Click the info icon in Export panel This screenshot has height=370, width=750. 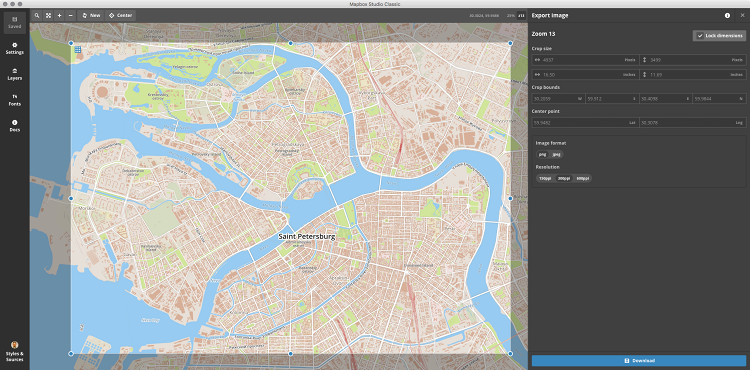coord(727,15)
